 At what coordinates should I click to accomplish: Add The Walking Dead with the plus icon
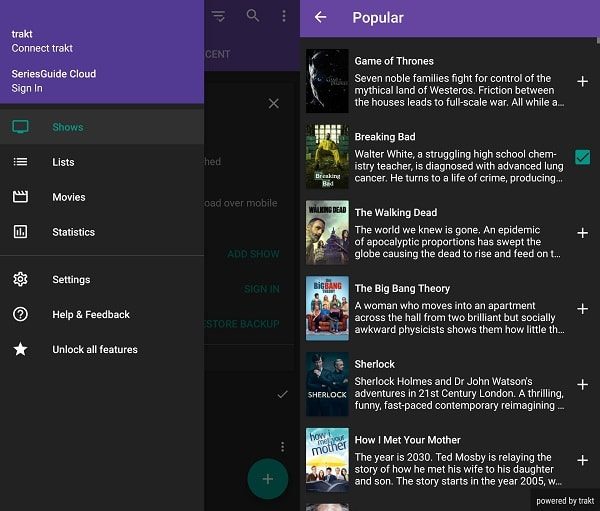582,233
